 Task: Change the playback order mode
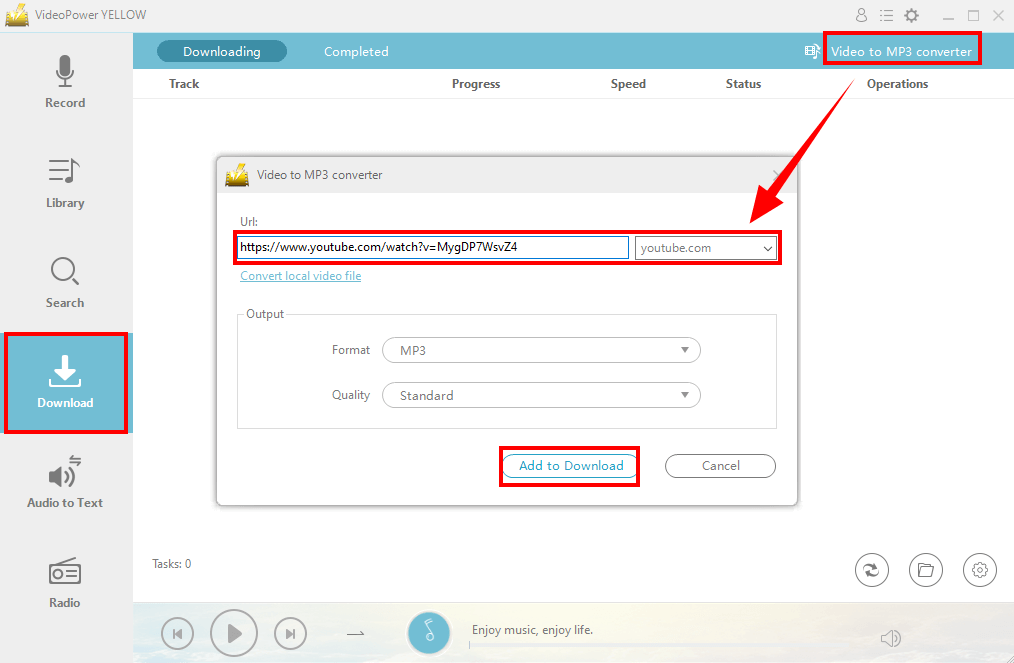pyautogui.click(x=356, y=634)
